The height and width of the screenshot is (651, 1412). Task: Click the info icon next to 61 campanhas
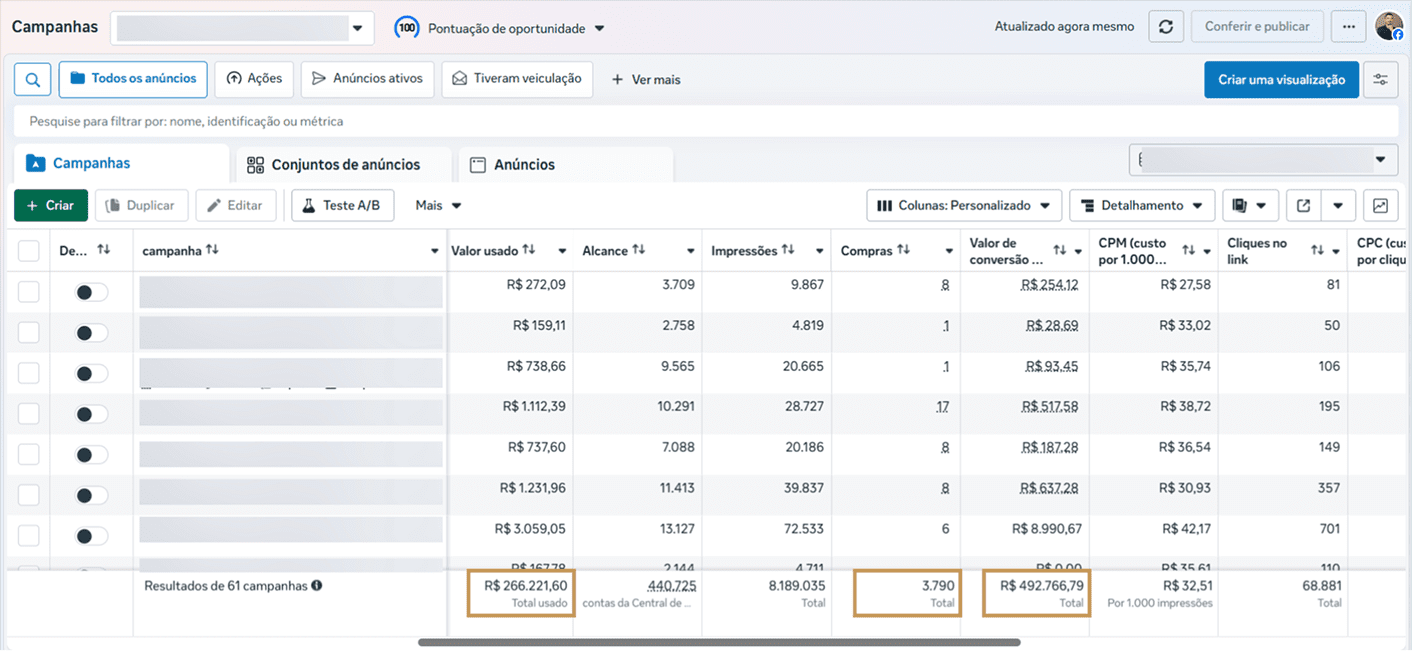317,586
